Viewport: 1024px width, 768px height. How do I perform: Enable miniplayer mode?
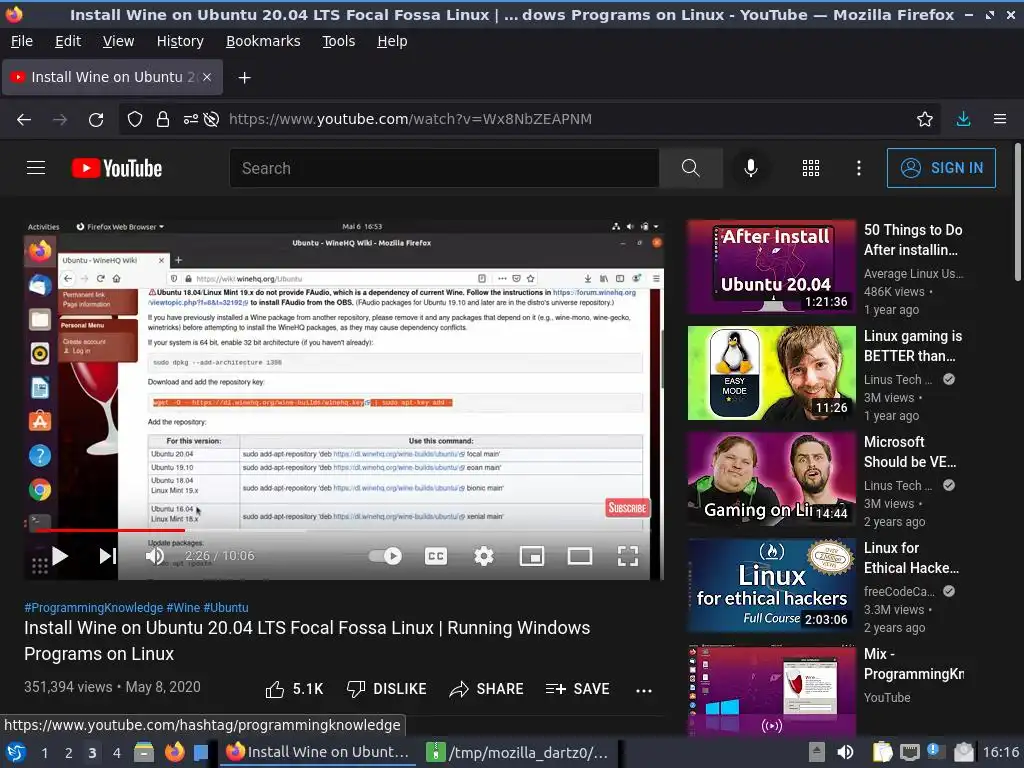[x=532, y=556]
